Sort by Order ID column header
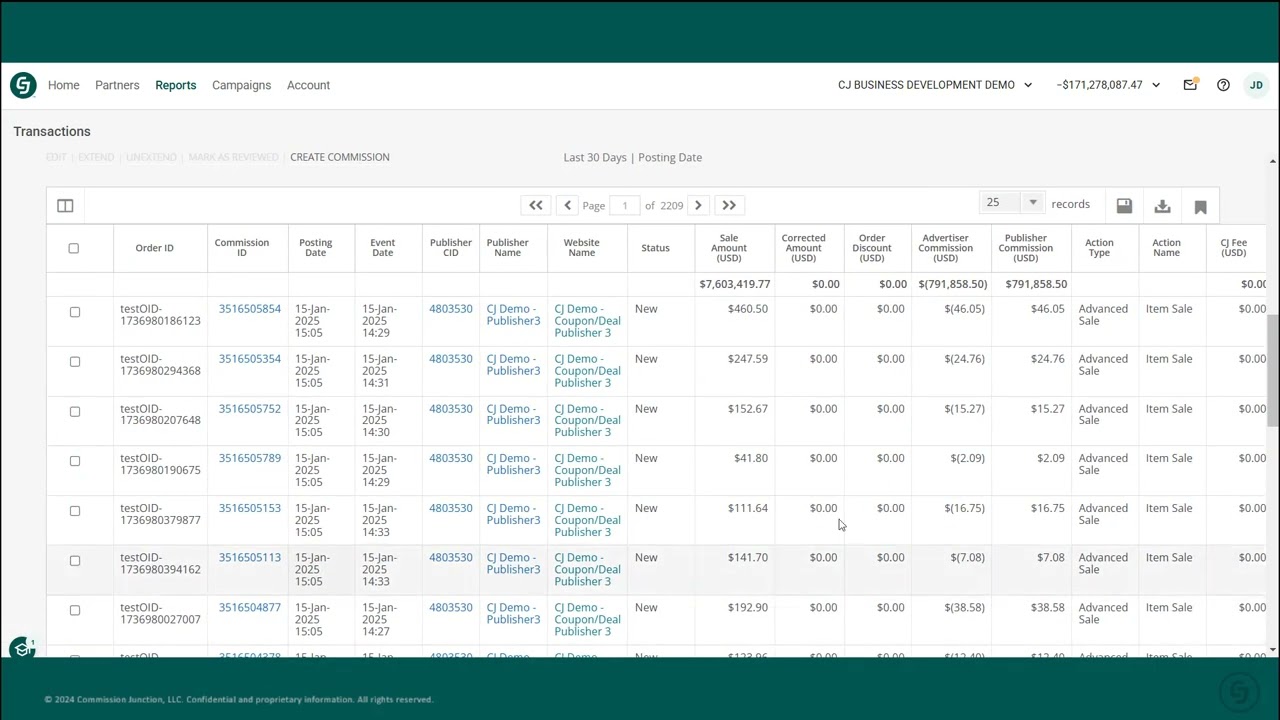Viewport: 1280px width, 720px height. tap(155, 248)
